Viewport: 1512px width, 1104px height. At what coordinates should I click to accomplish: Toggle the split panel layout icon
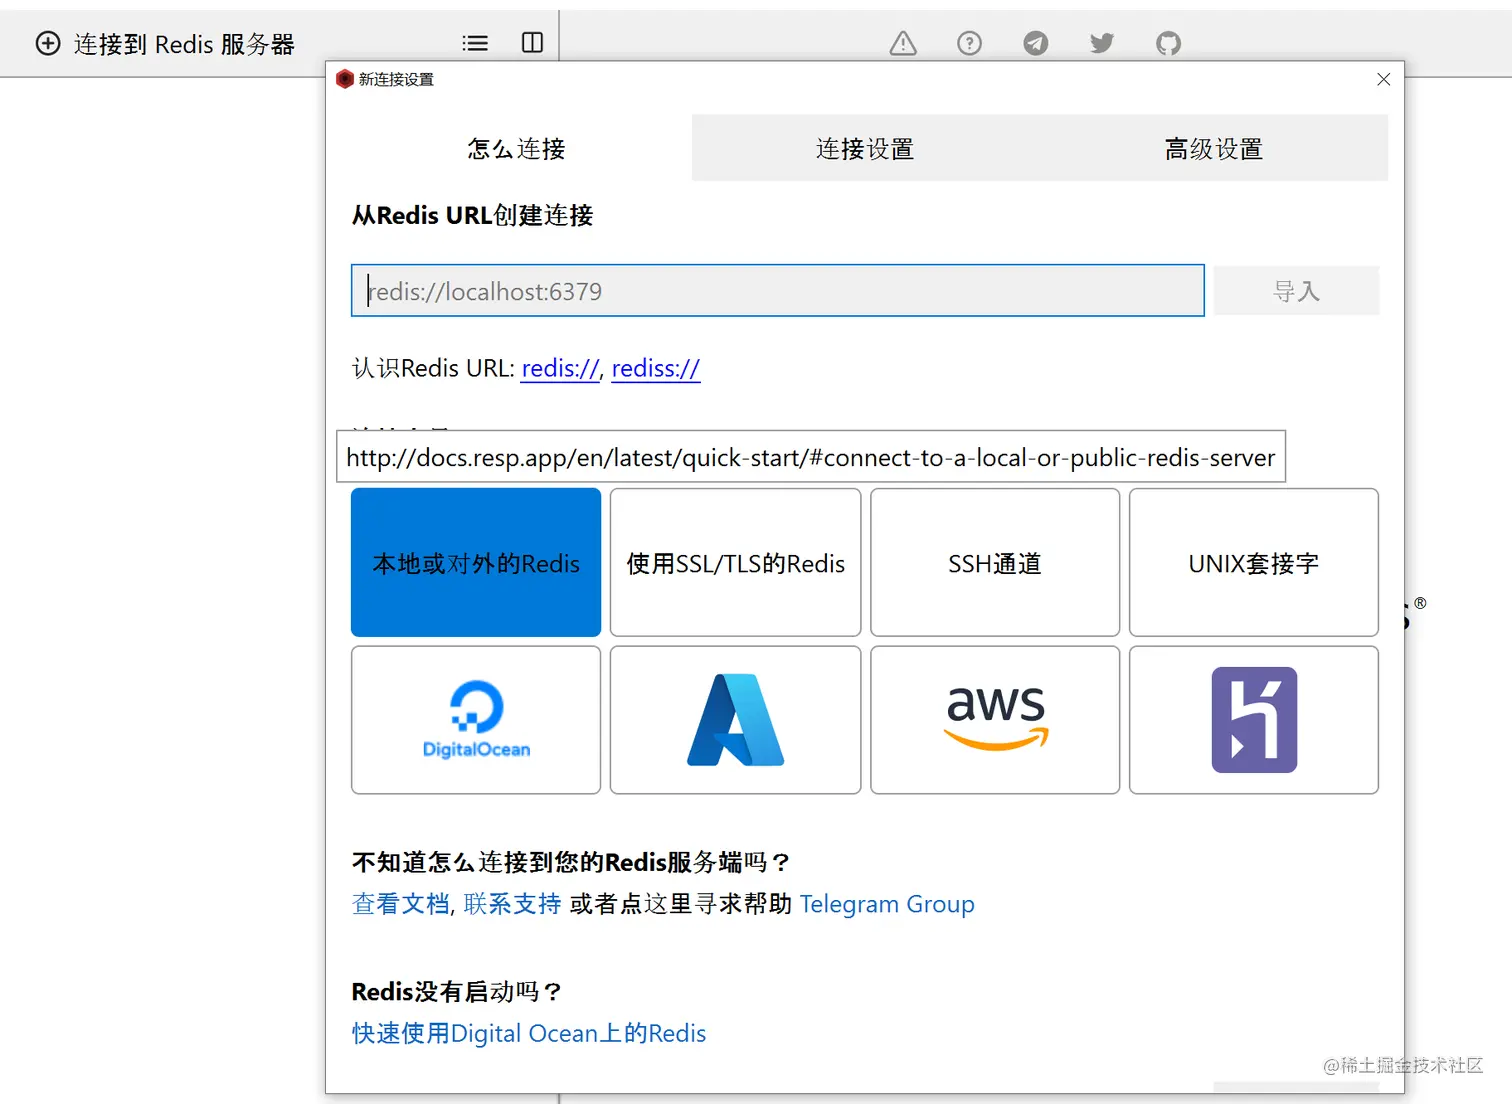tap(532, 42)
